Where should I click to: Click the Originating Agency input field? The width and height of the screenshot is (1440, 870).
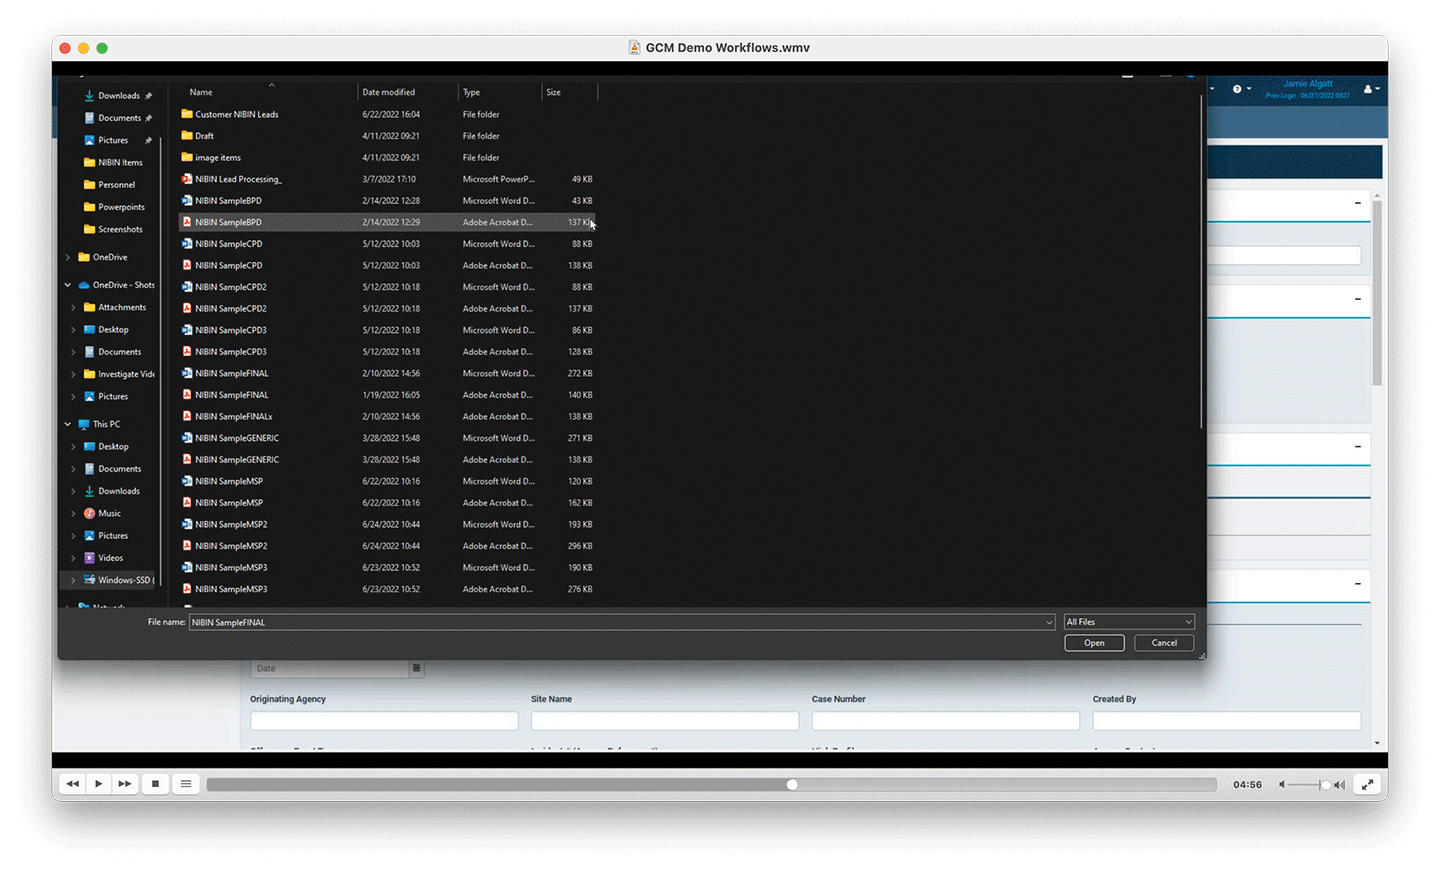point(384,720)
